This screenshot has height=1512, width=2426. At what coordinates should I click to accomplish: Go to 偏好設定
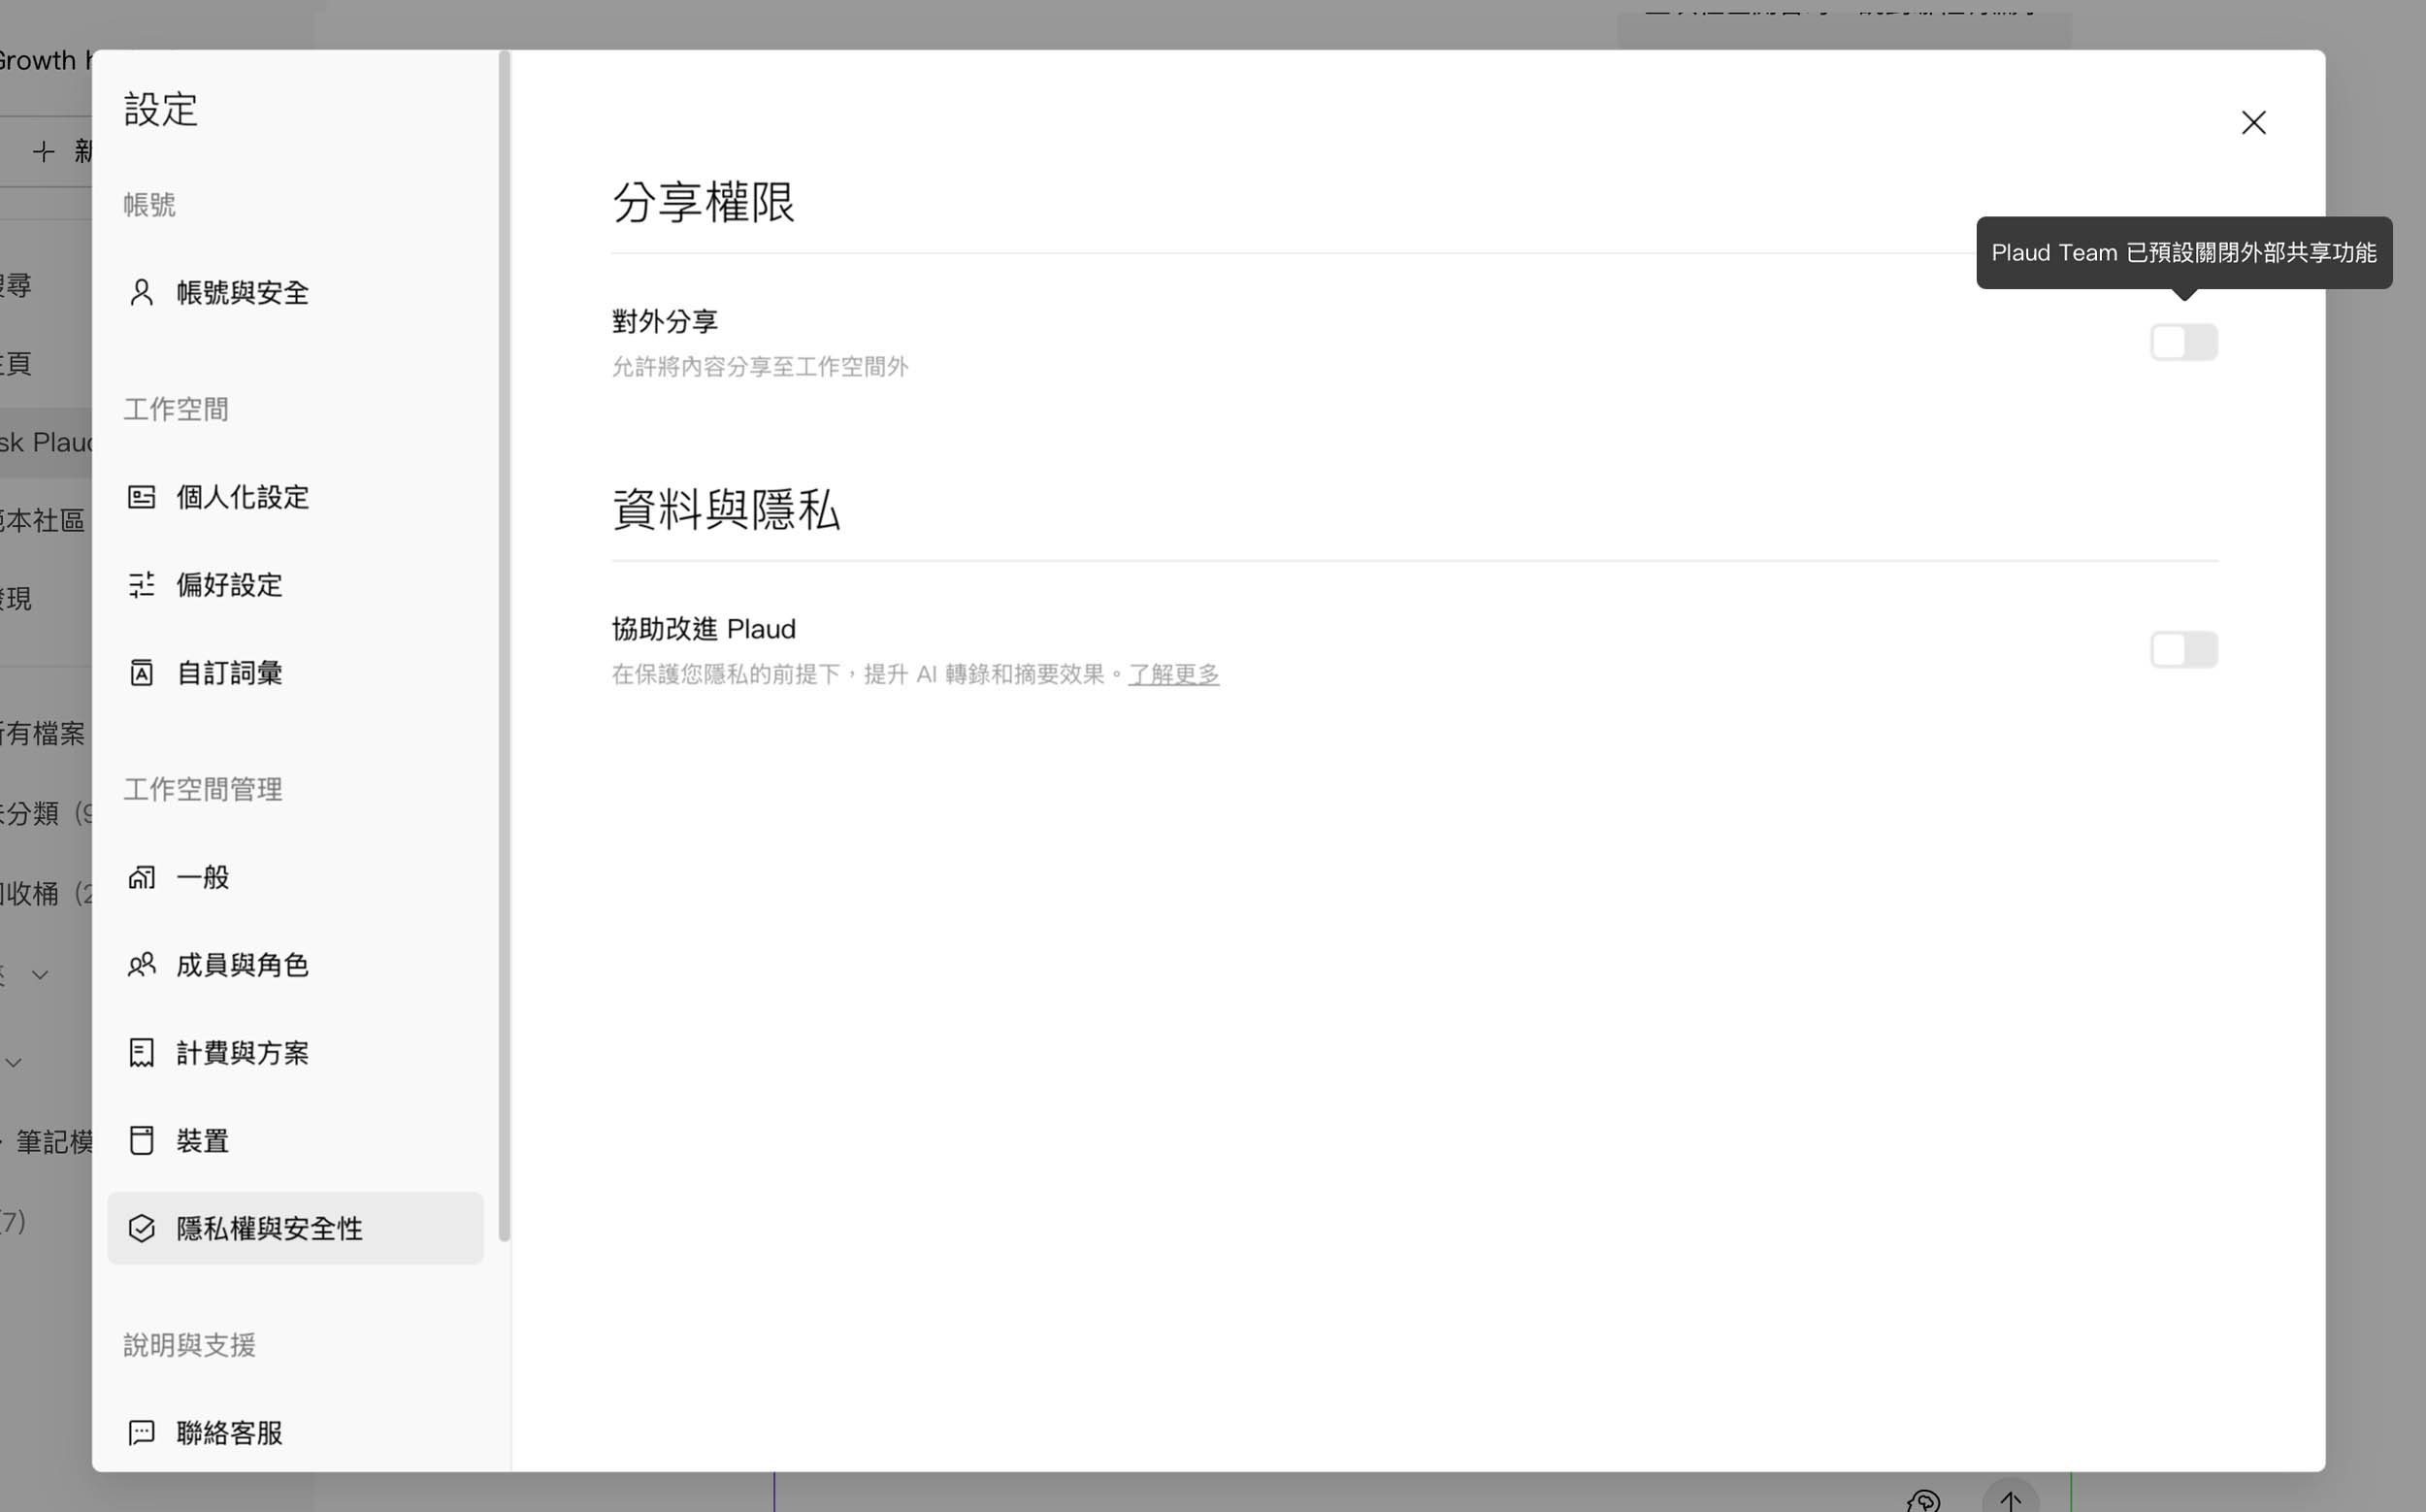295,585
